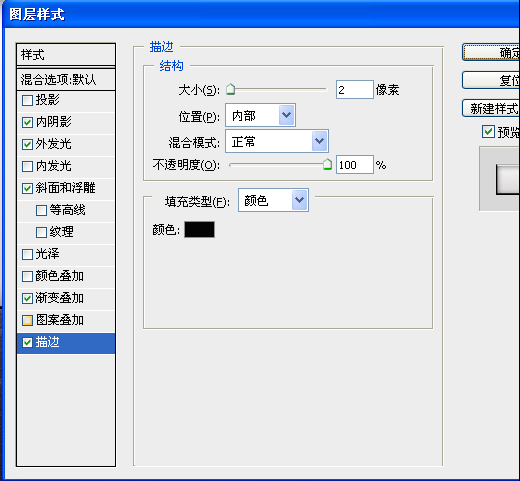Click the 大小 size value field
Viewport: 520px width, 481px height.
click(355, 90)
